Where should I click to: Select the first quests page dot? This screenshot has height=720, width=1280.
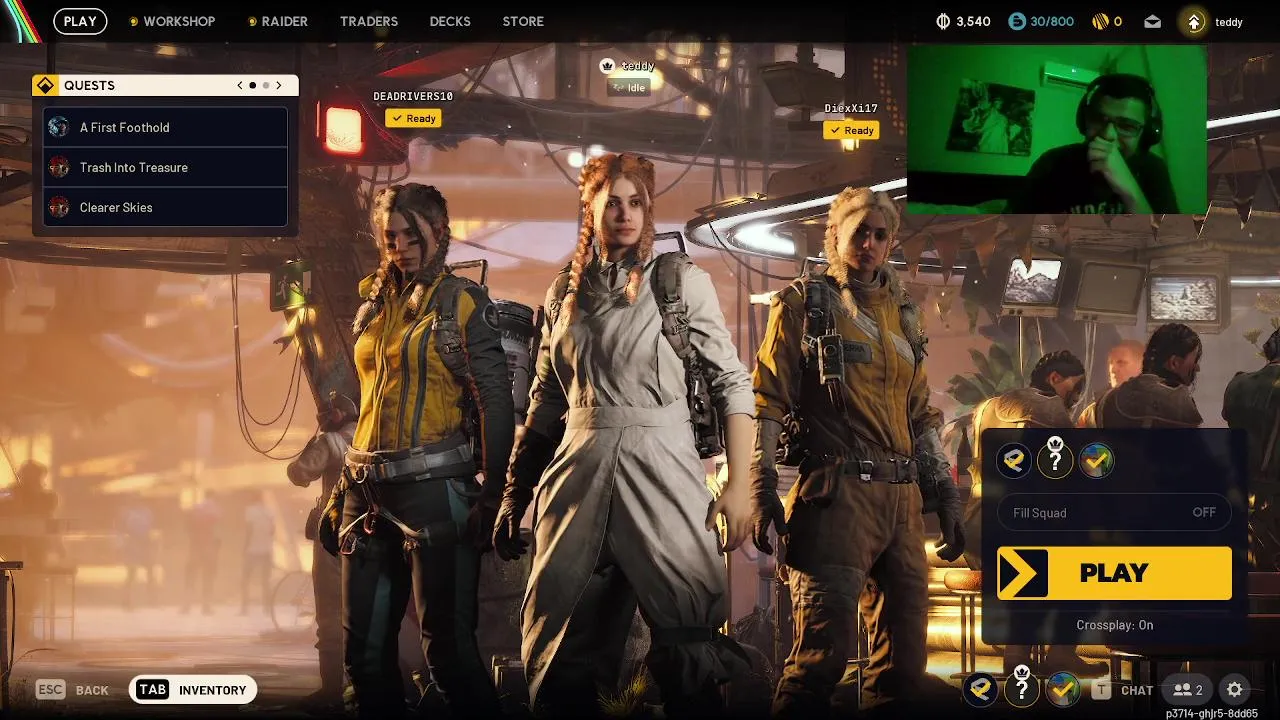click(x=252, y=86)
